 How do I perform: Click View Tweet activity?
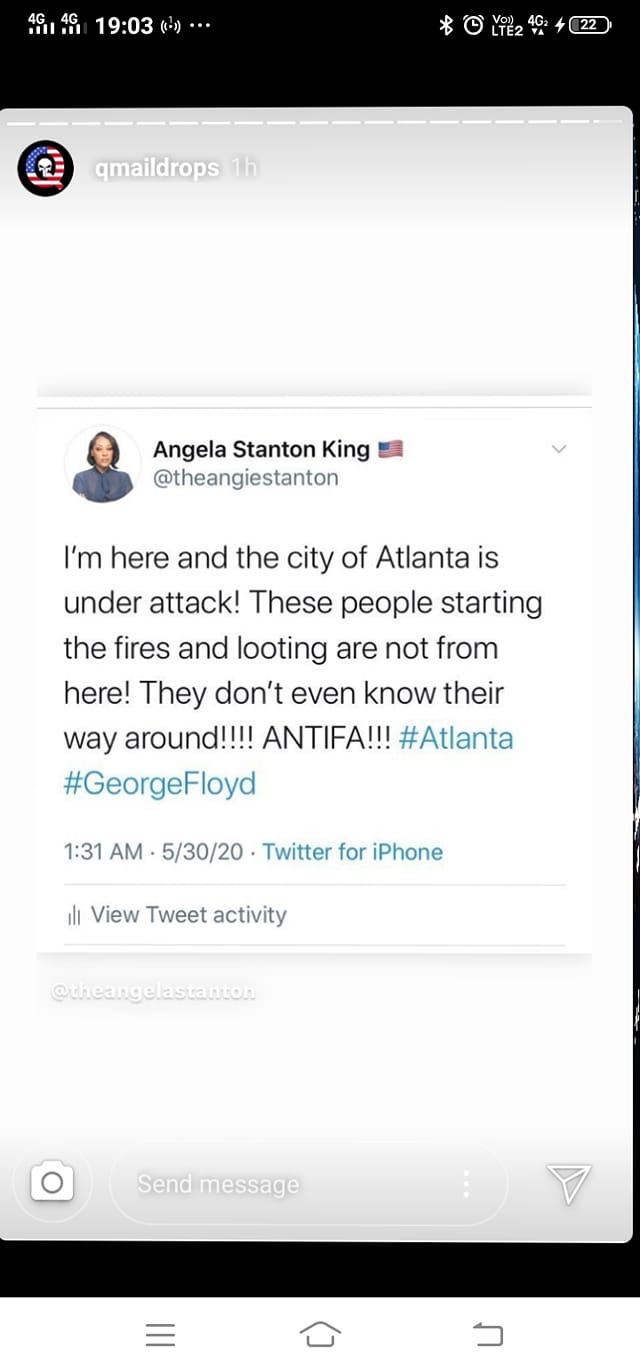point(188,915)
